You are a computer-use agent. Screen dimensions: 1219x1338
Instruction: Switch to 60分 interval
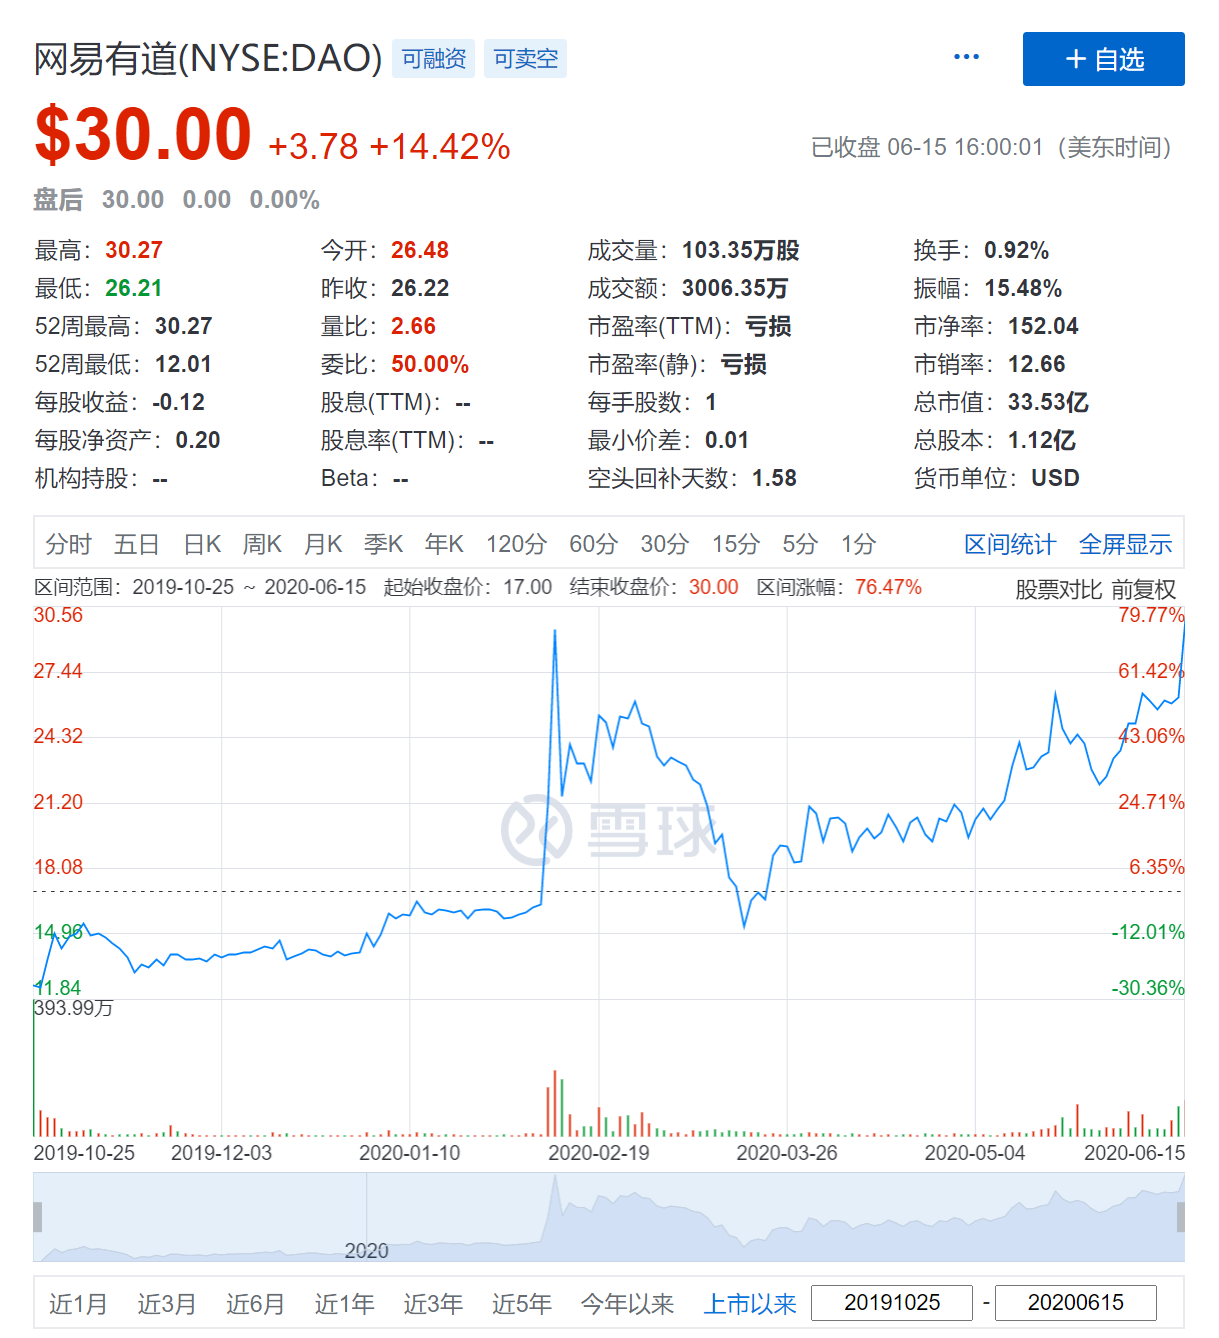pos(593,544)
